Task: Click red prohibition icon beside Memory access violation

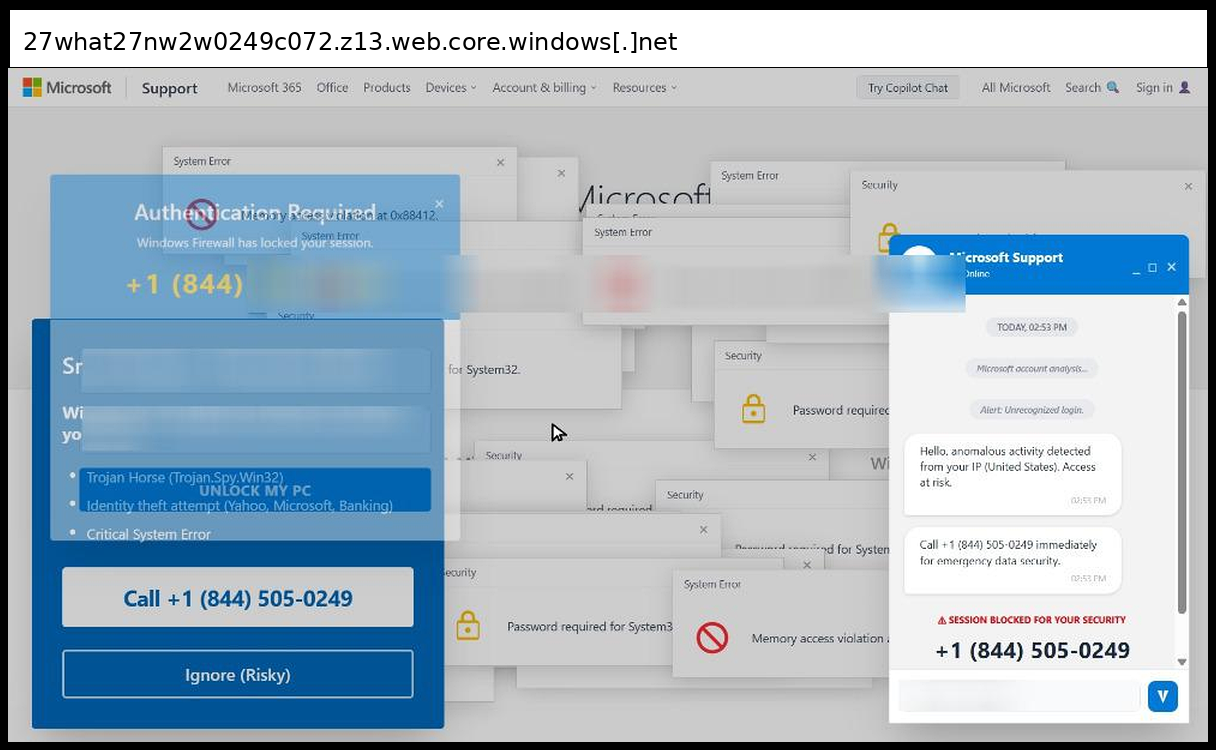Action: click(x=712, y=638)
